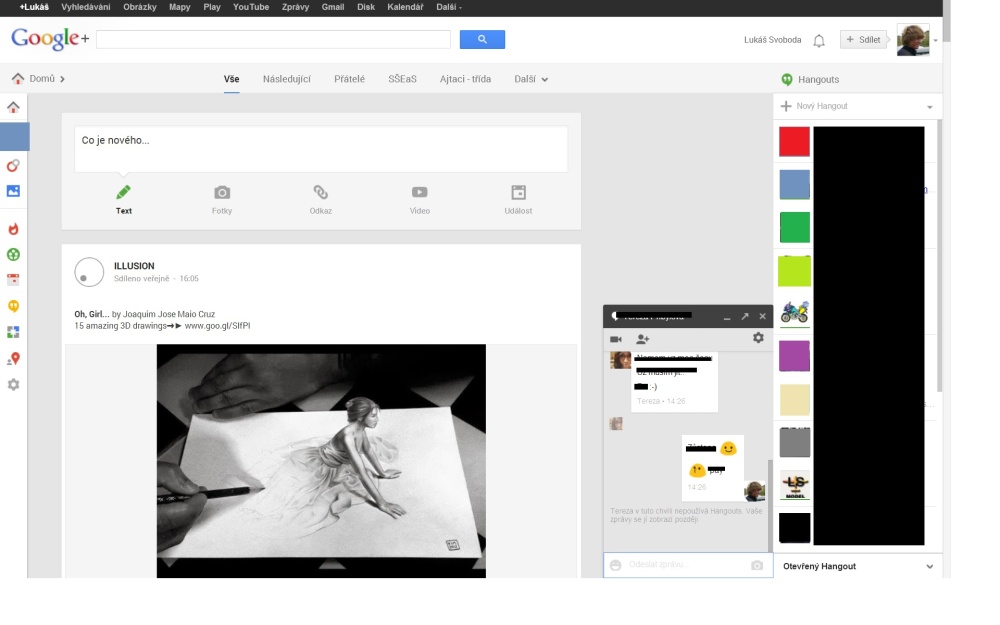
Task: Choose the Fotky camera post option
Action: pyautogui.click(x=222, y=200)
